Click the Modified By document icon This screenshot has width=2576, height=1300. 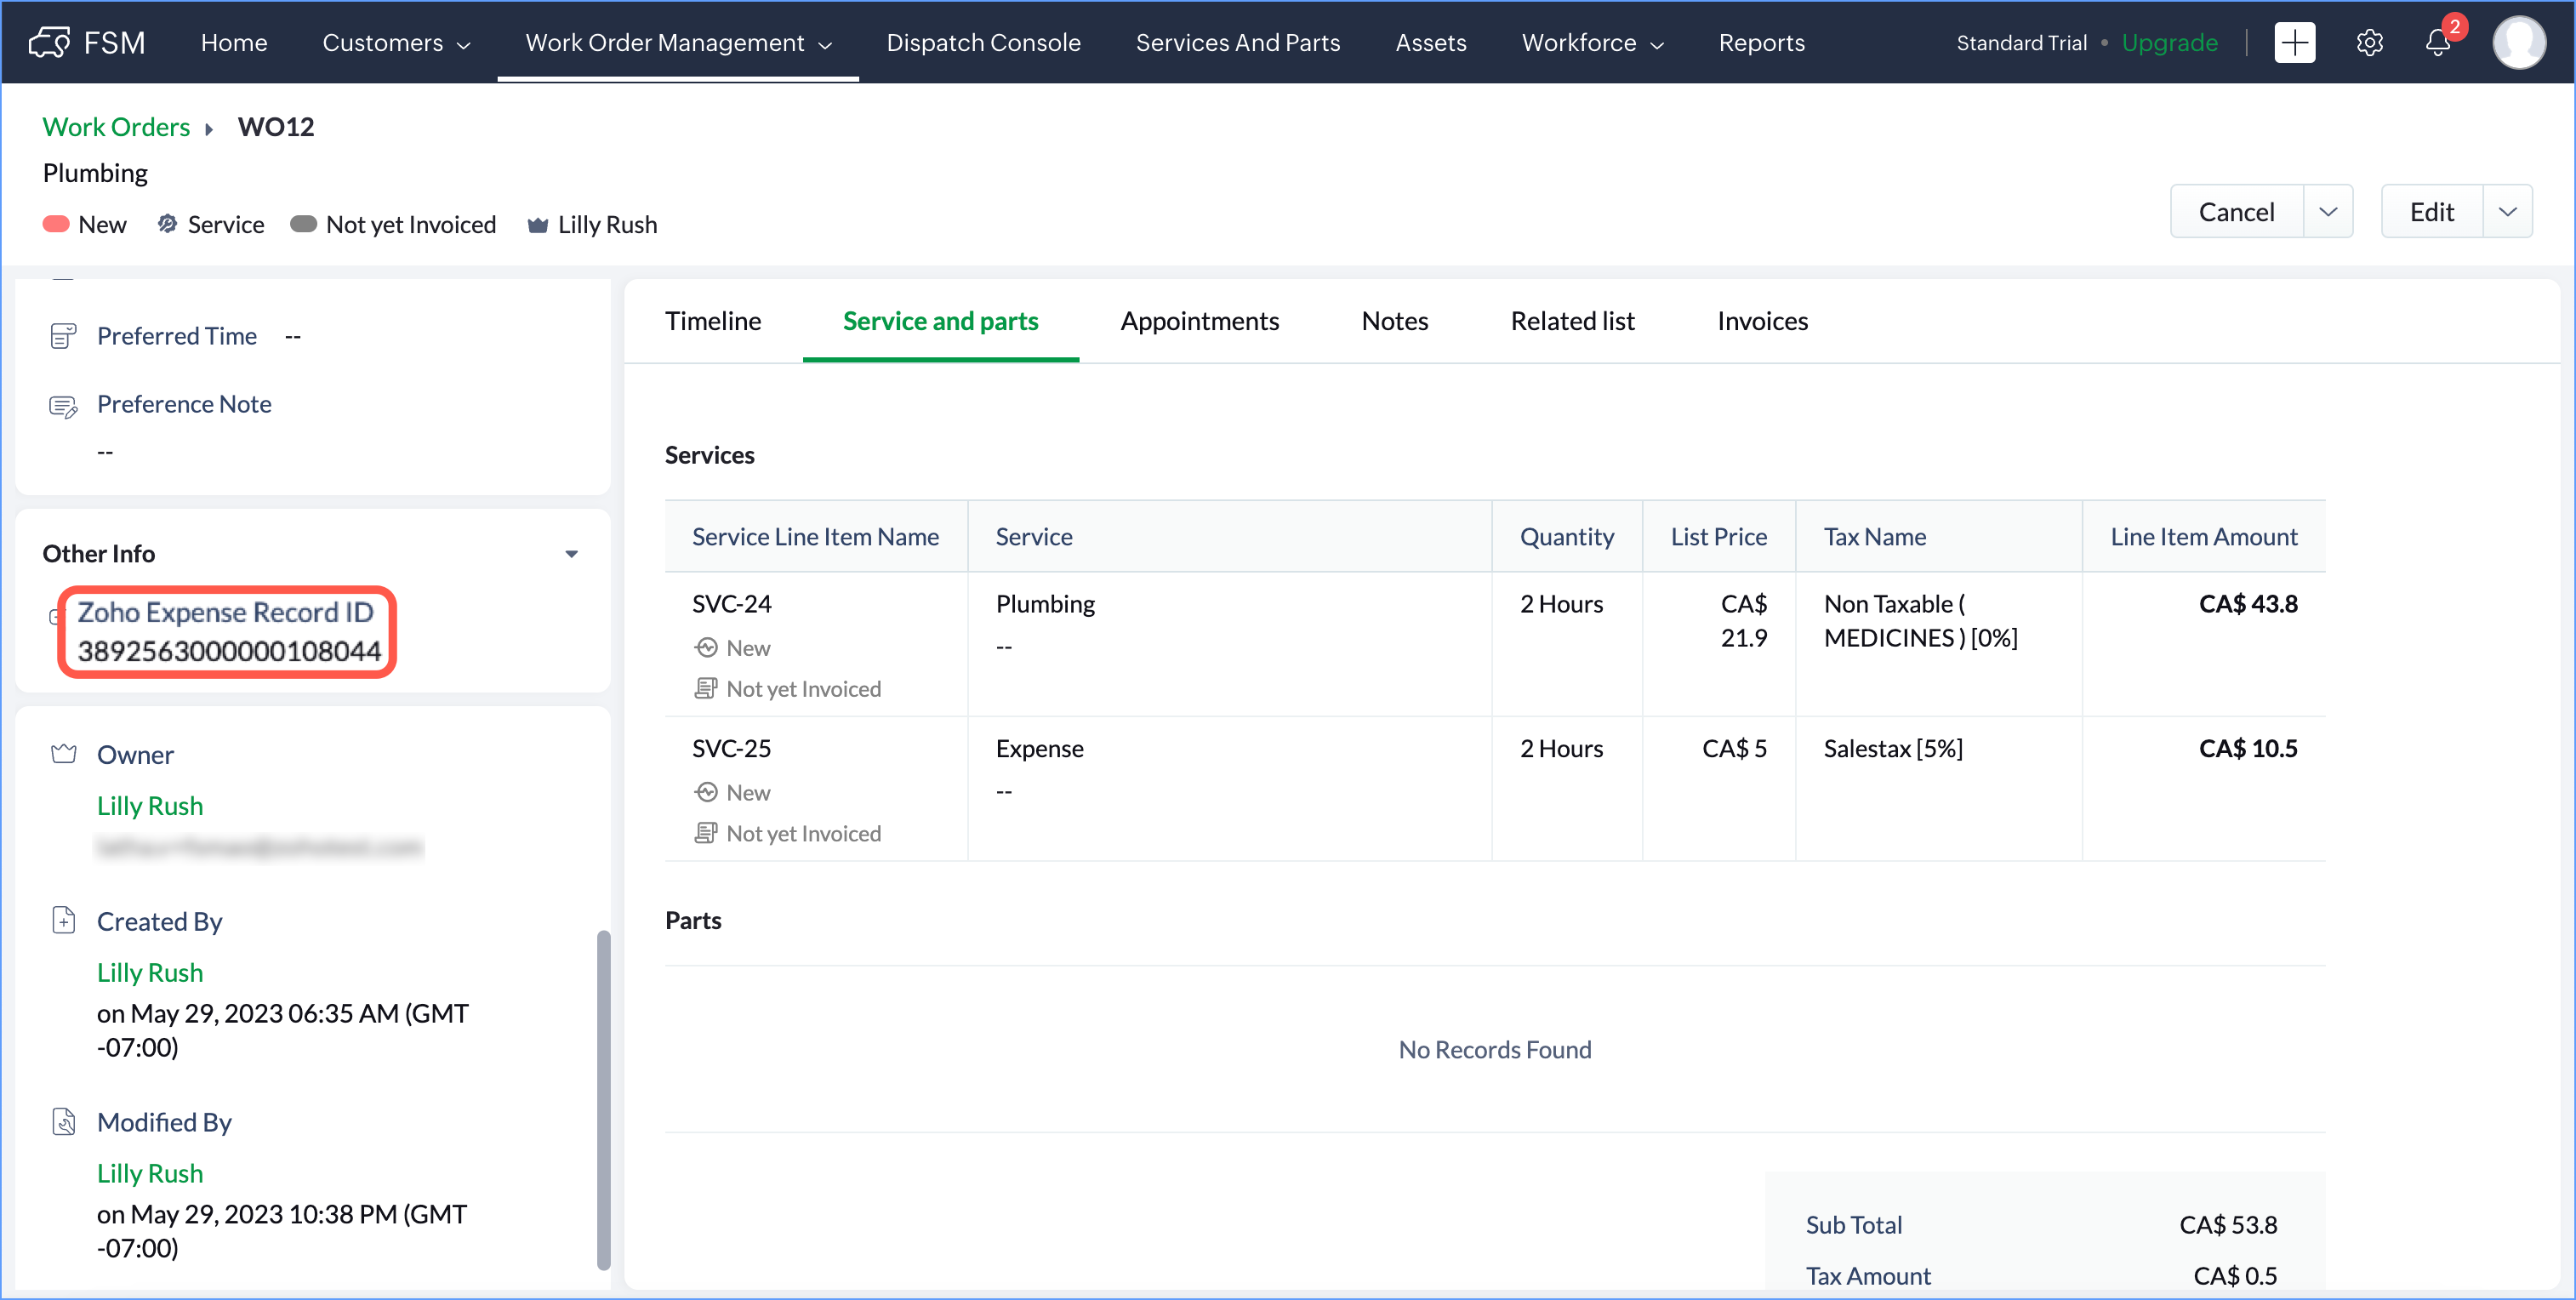point(63,1122)
